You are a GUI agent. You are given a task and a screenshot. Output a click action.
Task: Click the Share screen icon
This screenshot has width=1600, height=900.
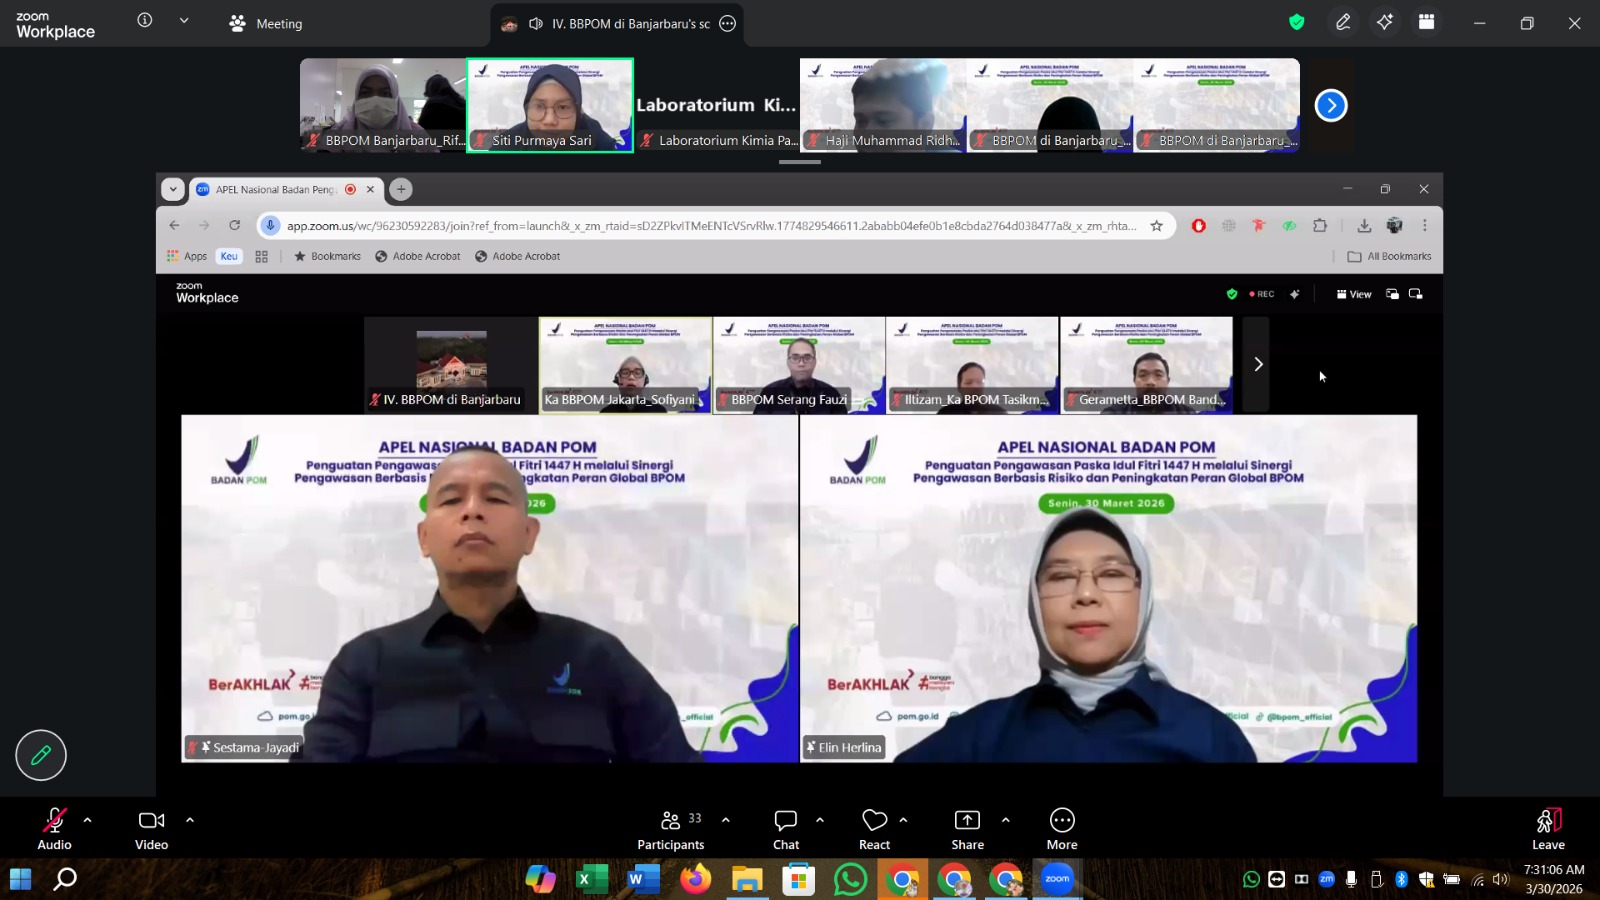[x=967, y=829]
